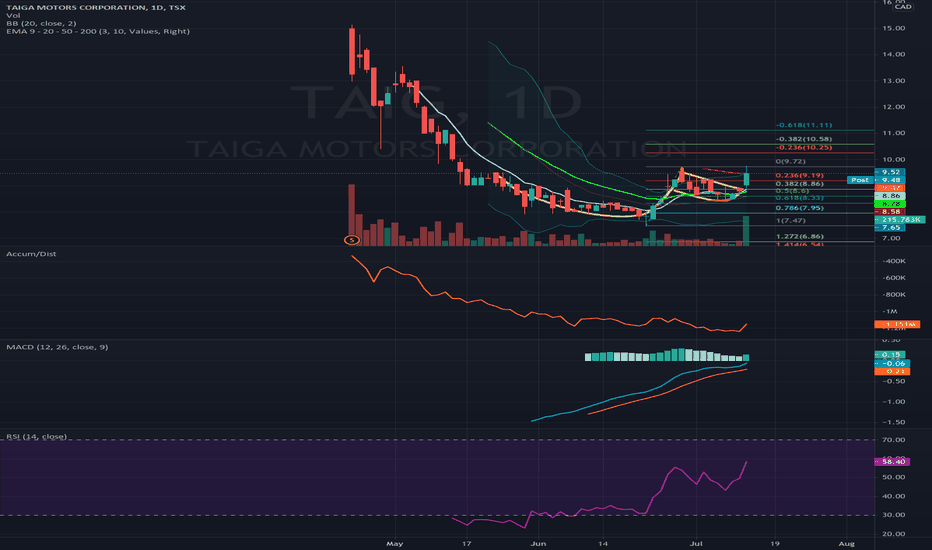
Task: Click the 30.00 RSI axis tick
Action: [x=895, y=515]
